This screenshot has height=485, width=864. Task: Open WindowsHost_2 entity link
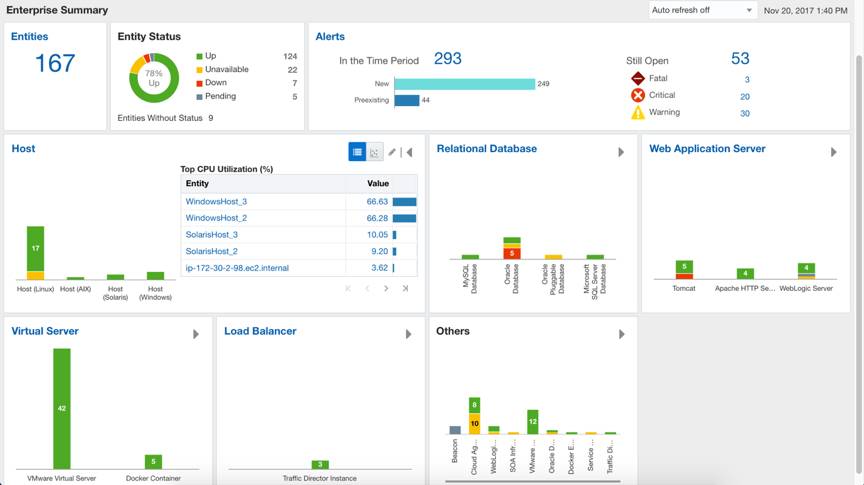click(x=216, y=218)
